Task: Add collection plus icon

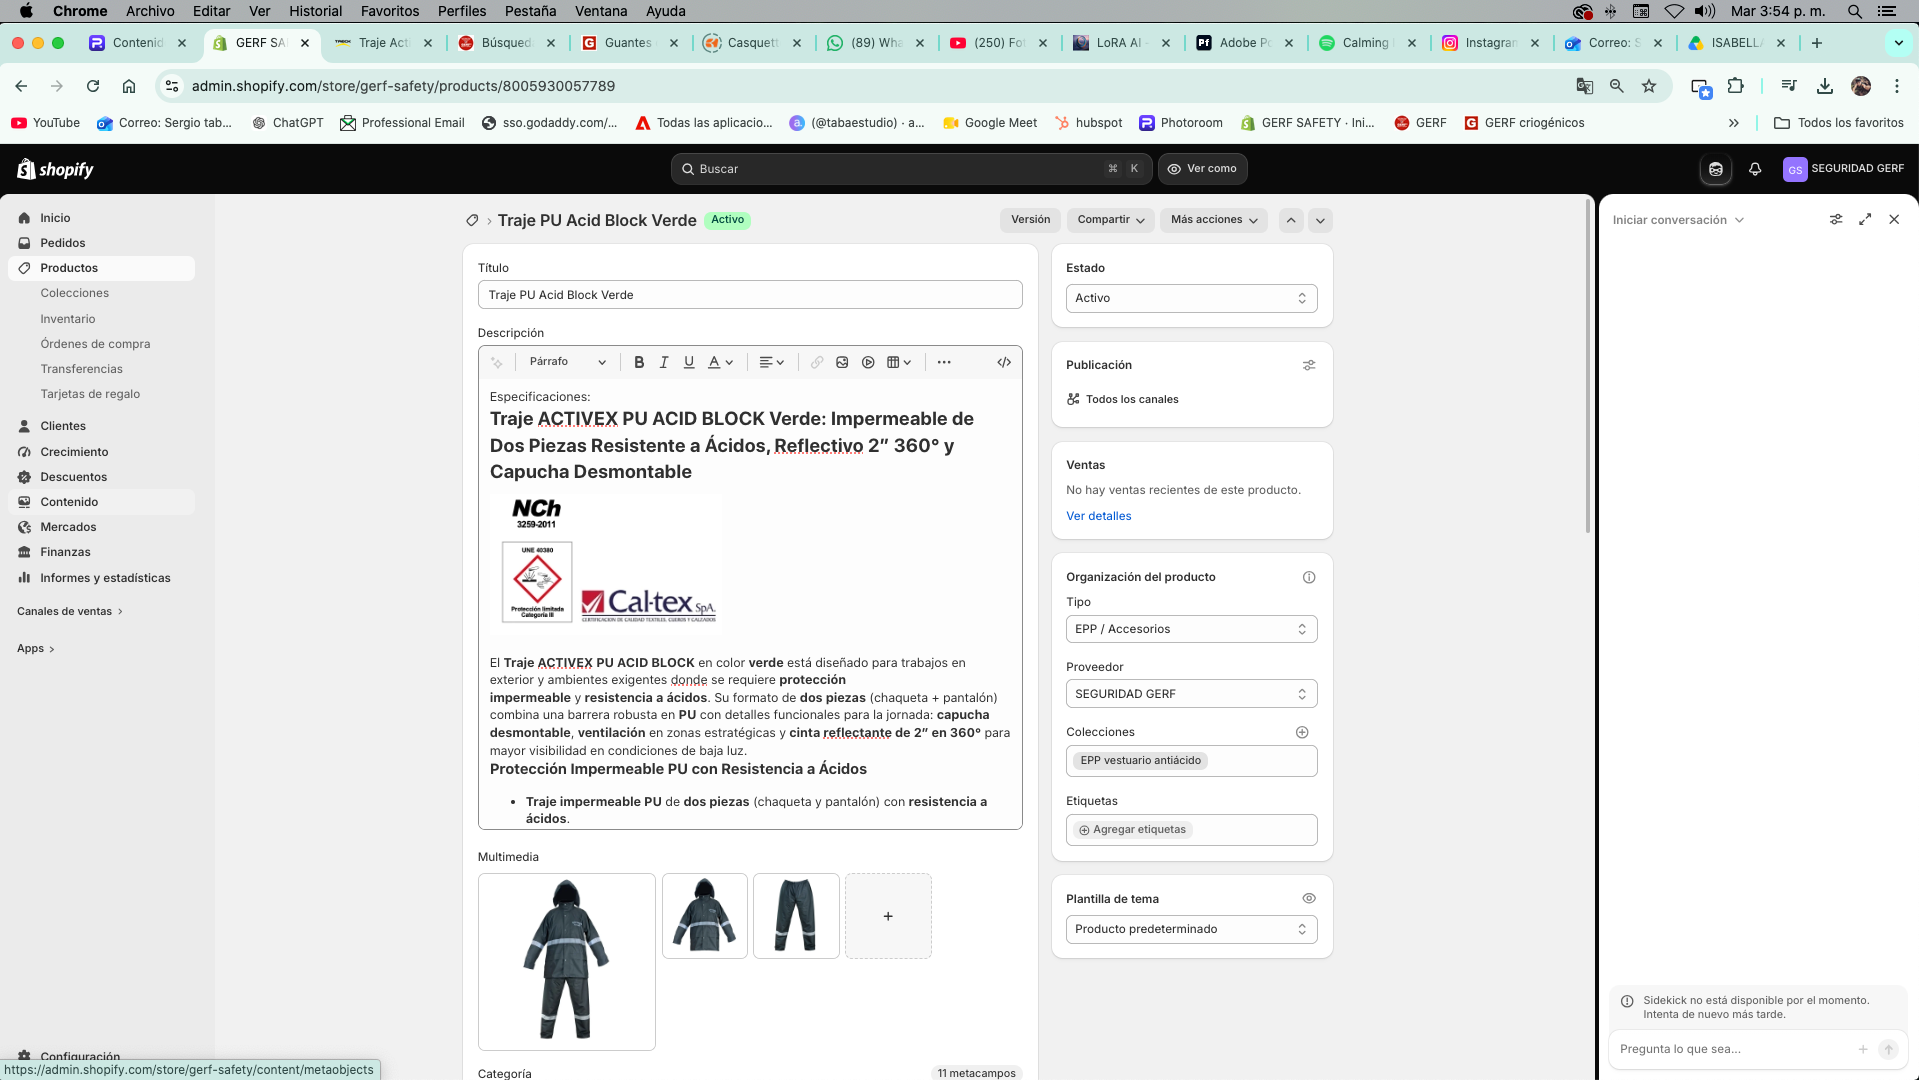Action: pyautogui.click(x=1302, y=732)
